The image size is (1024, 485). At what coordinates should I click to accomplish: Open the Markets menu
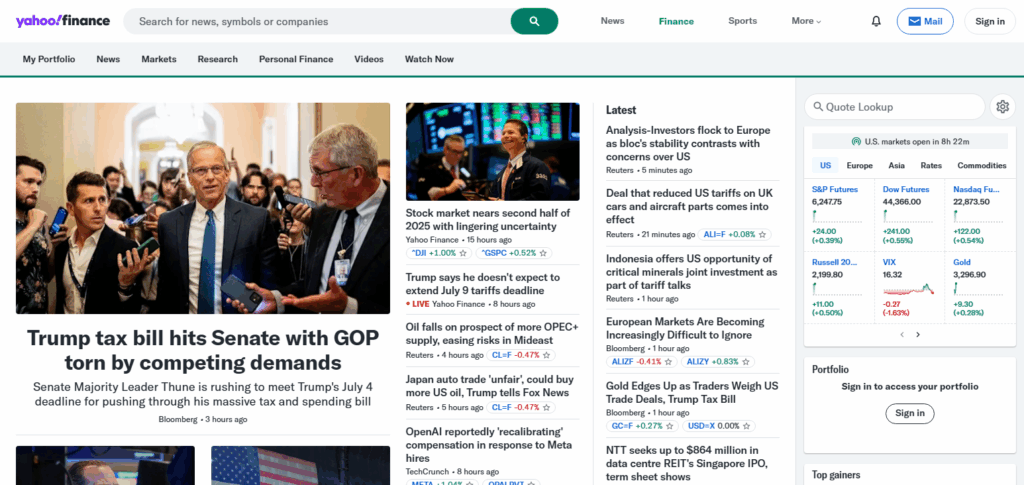pos(159,59)
